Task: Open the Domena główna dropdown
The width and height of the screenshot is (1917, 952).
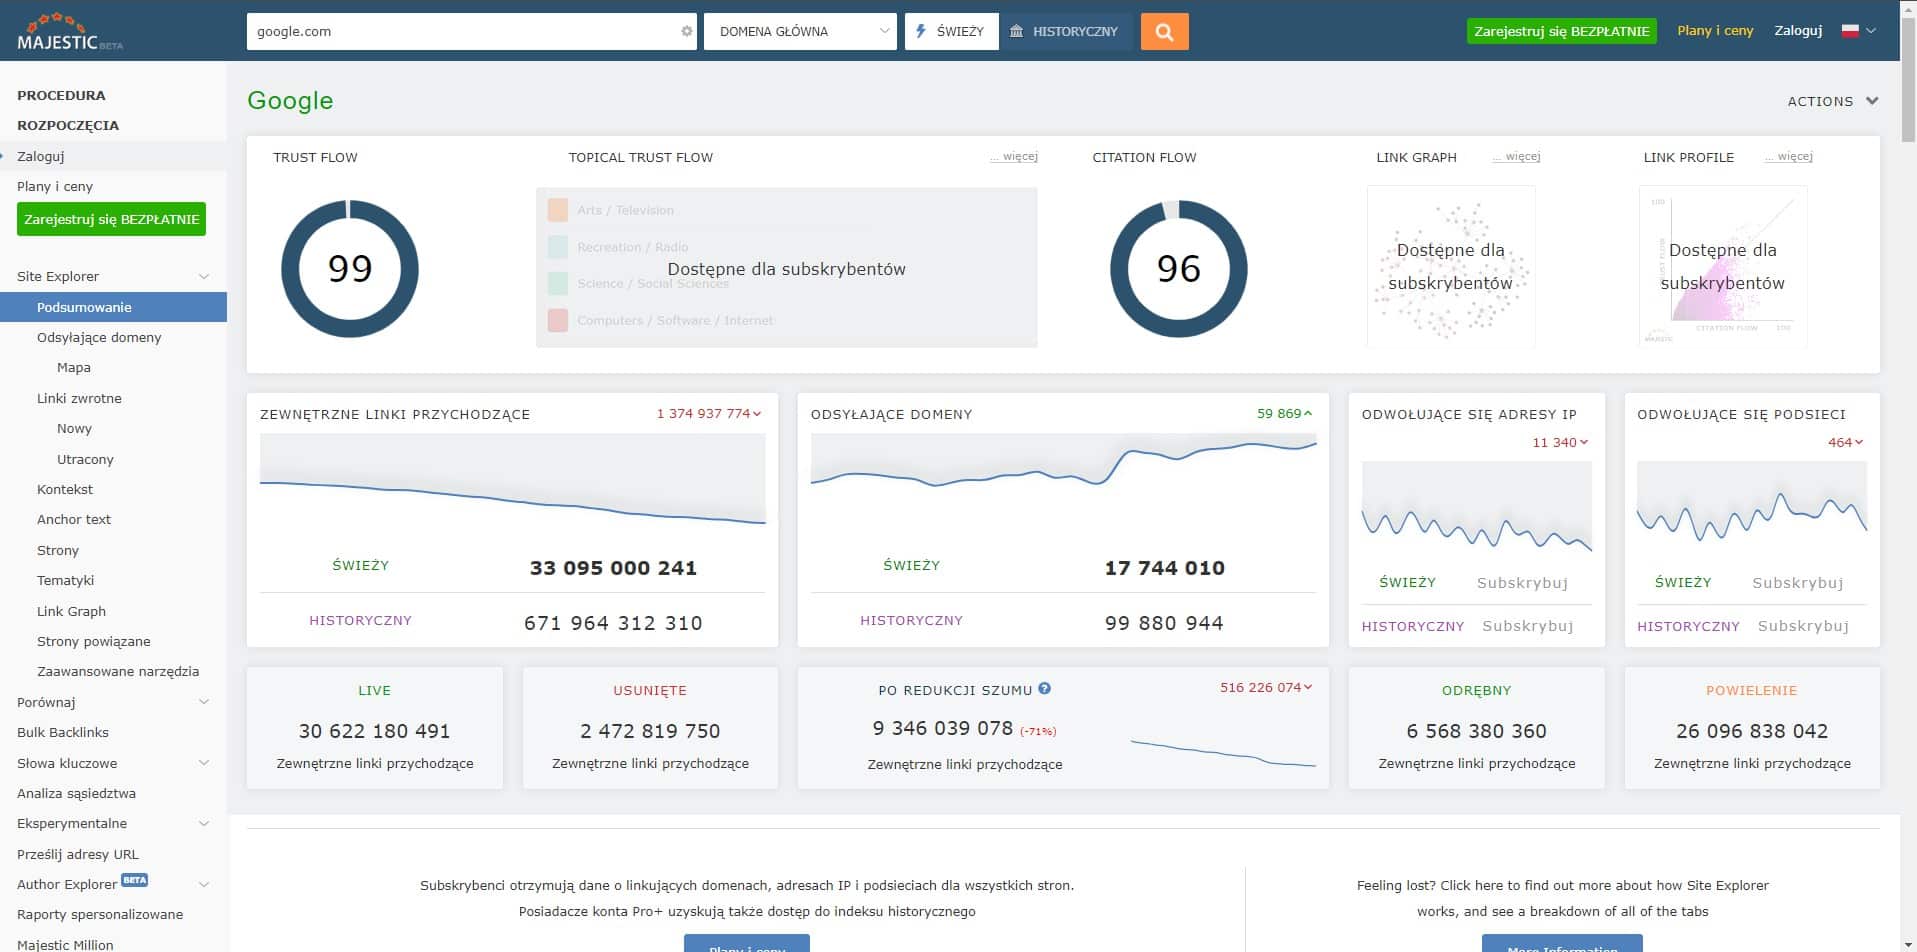Action: click(x=800, y=31)
